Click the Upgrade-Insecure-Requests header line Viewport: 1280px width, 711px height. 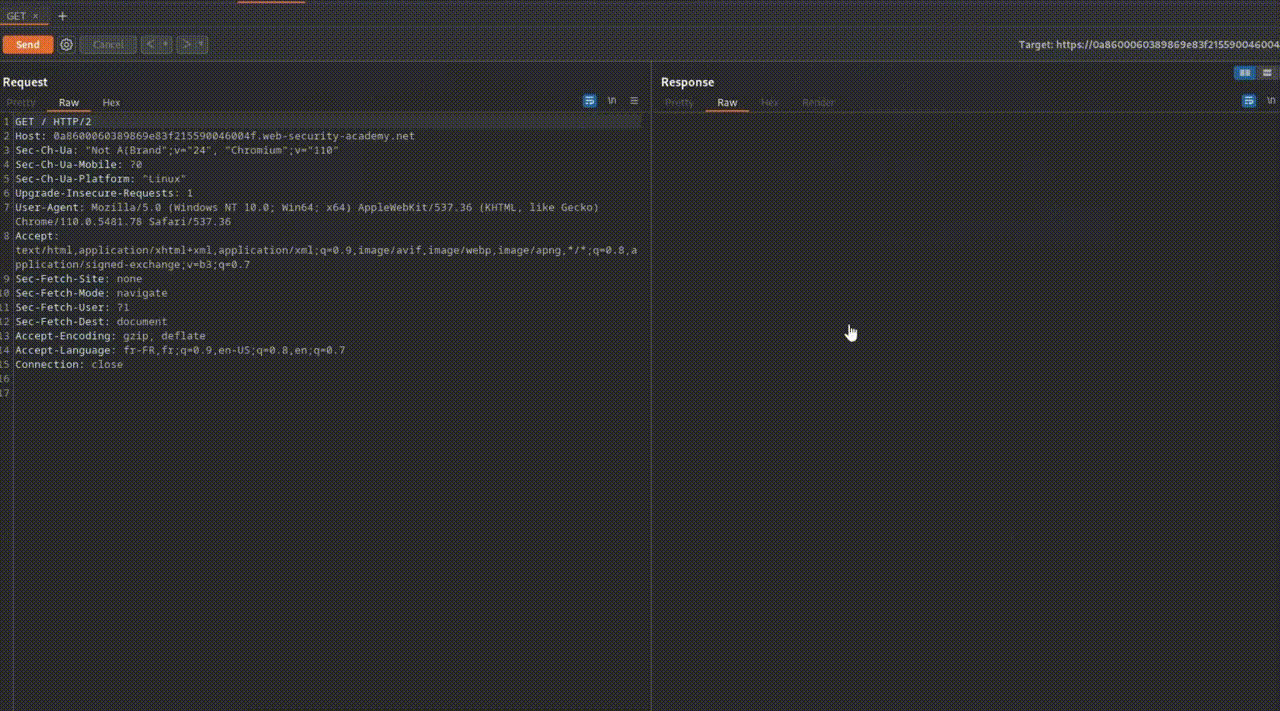[x=104, y=193]
